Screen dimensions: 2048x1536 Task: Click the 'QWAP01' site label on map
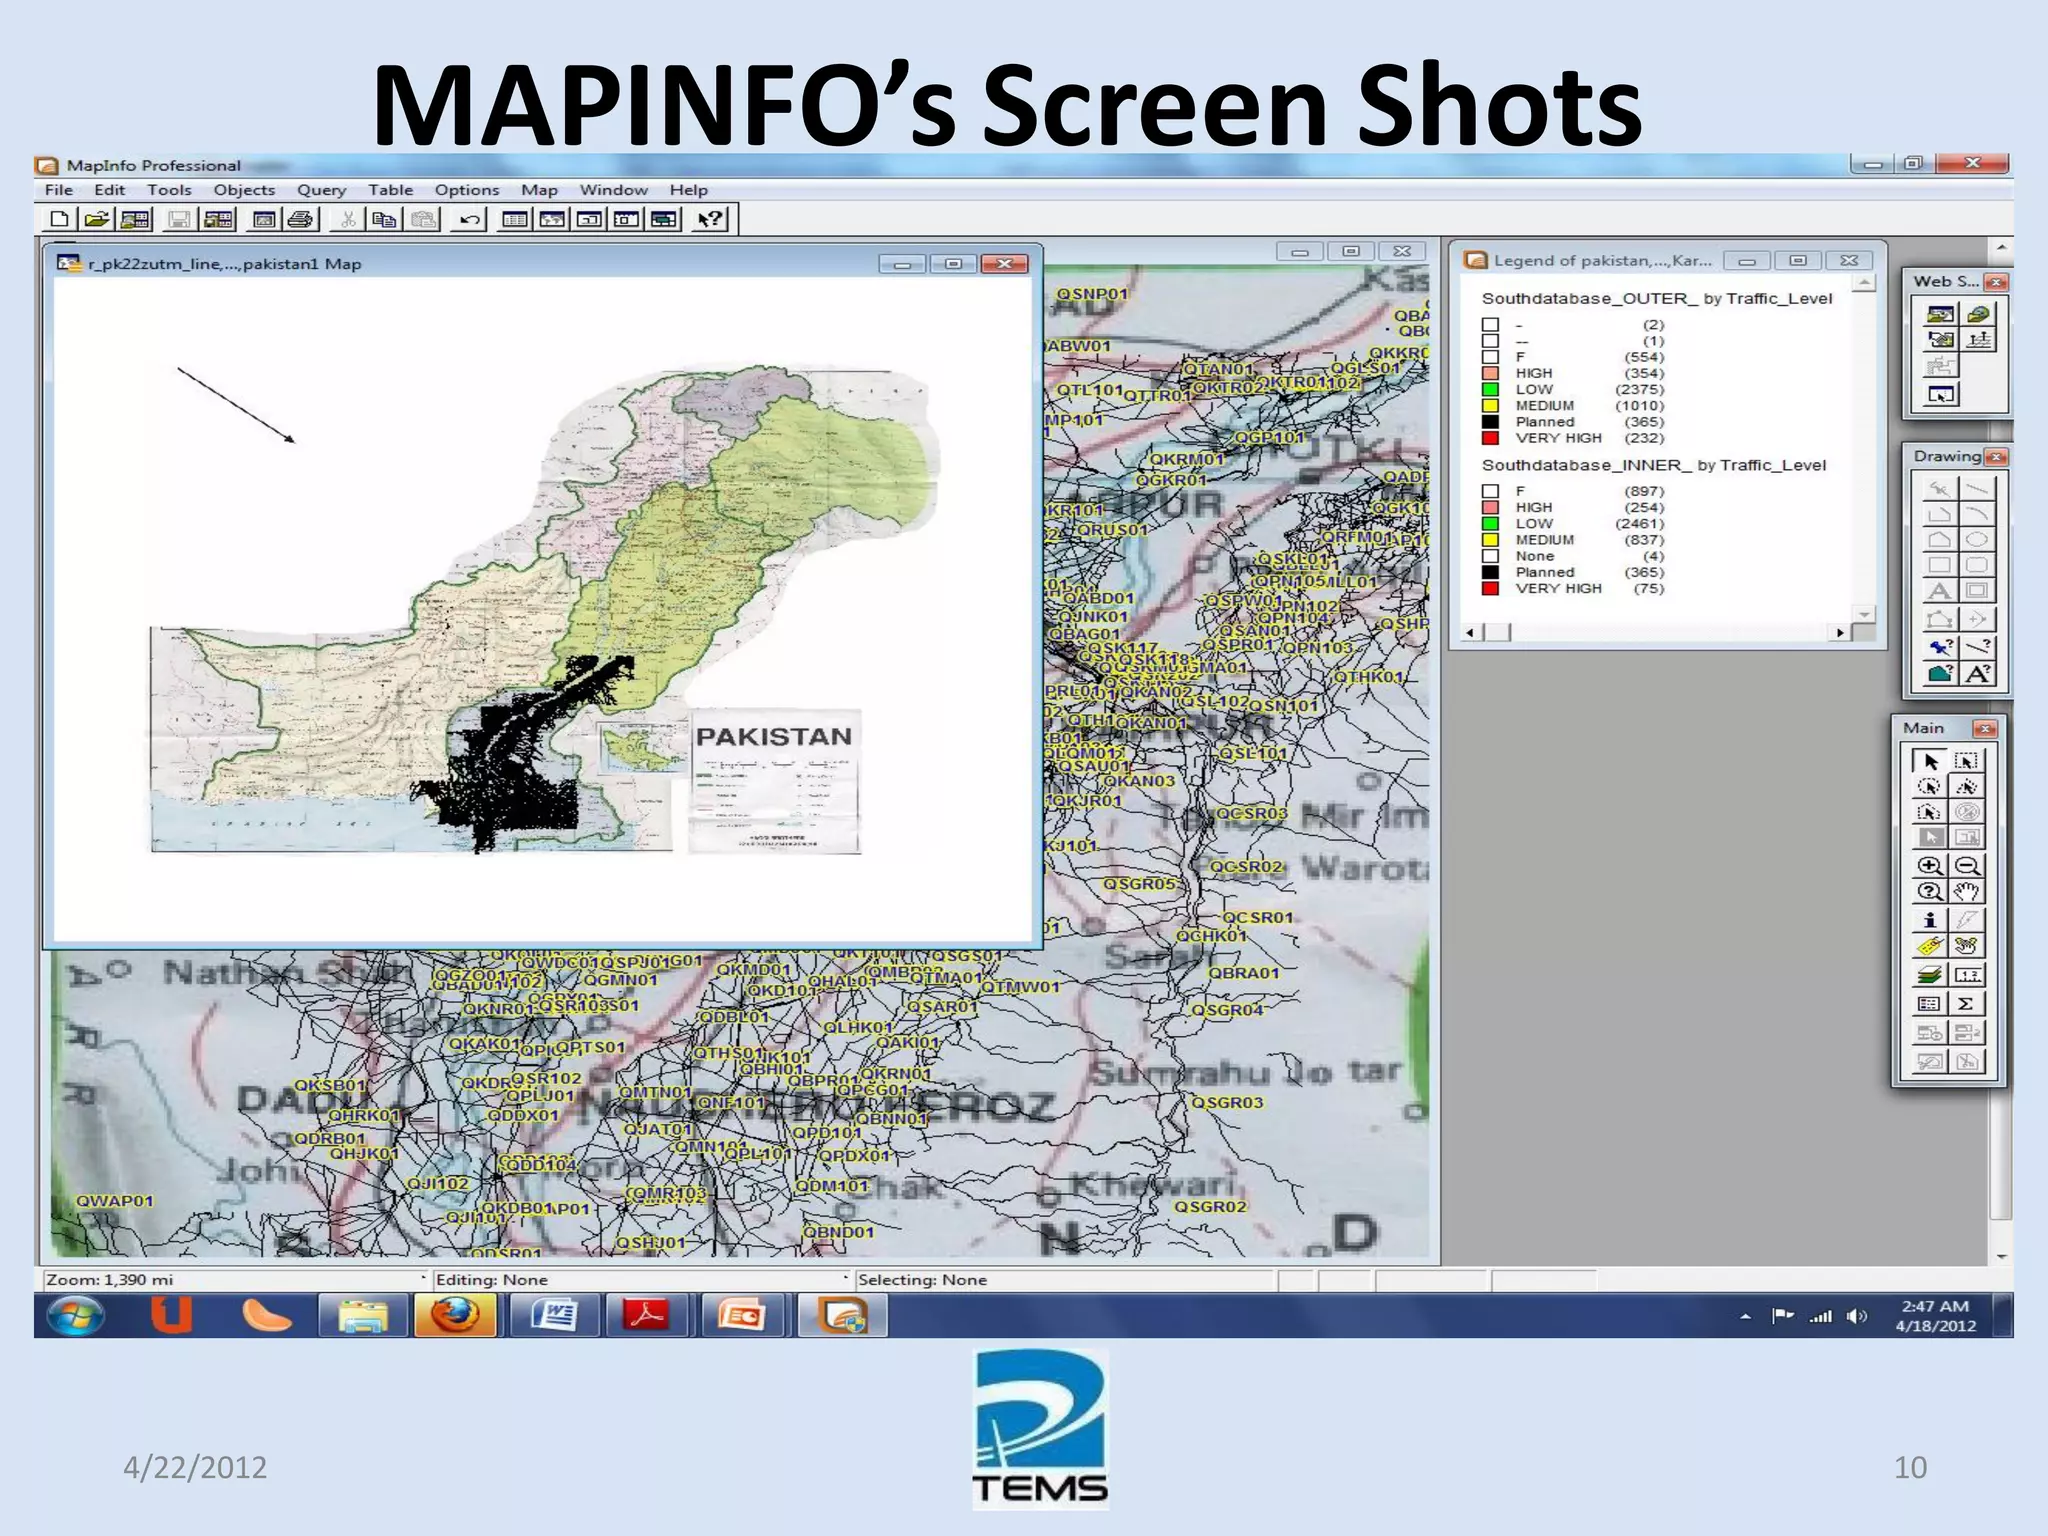point(115,1201)
